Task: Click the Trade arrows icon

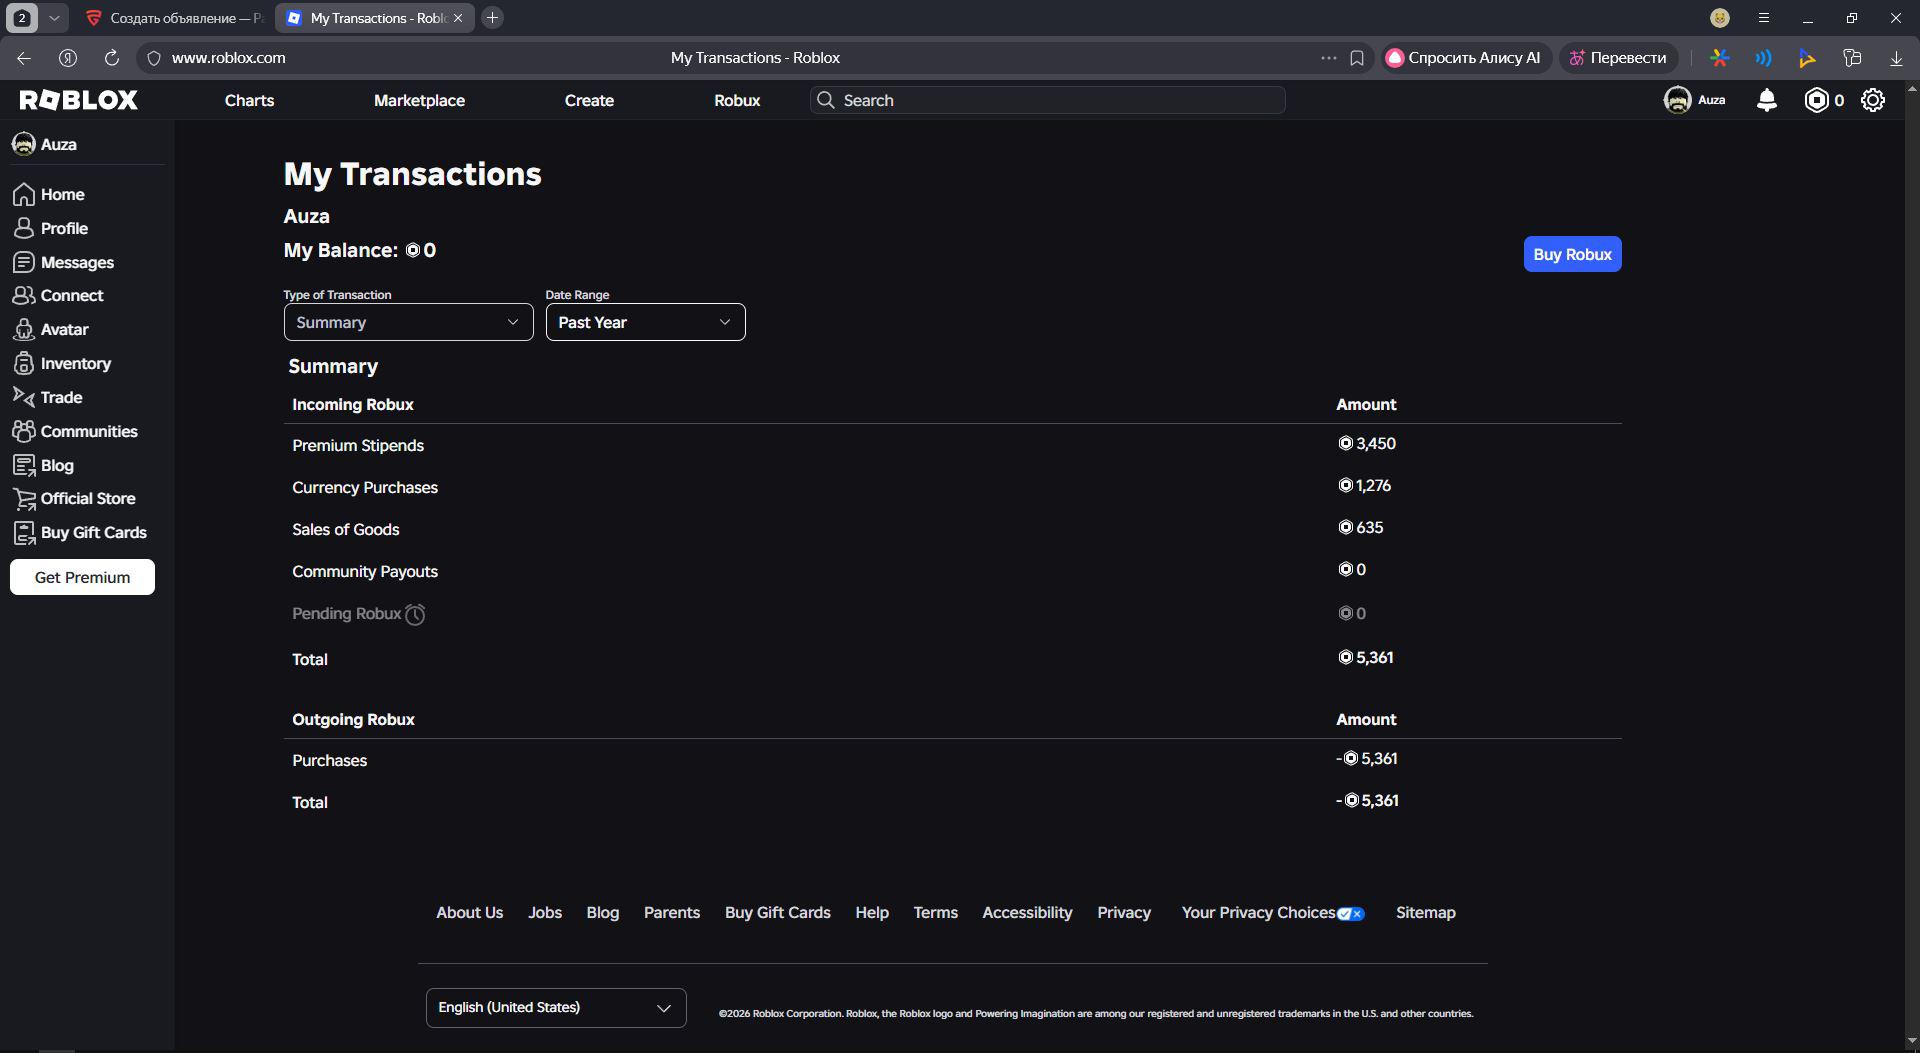Action: tap(24, 397)
